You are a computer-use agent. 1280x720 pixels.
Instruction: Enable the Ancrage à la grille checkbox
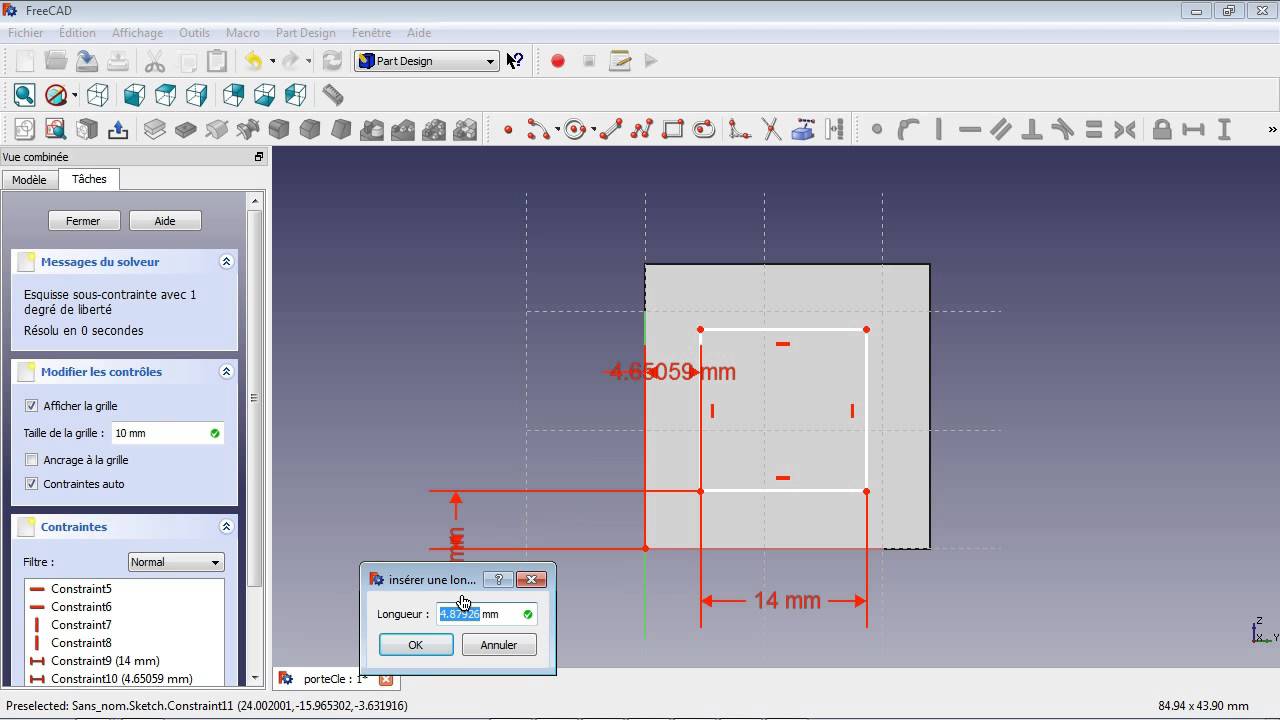point(32,460)
